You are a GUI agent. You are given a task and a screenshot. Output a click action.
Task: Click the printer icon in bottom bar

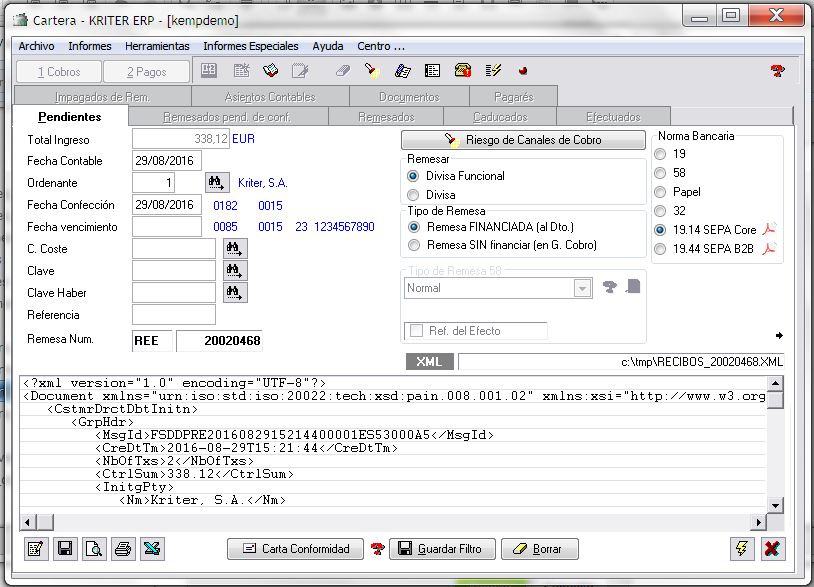(x=123, y=549)
